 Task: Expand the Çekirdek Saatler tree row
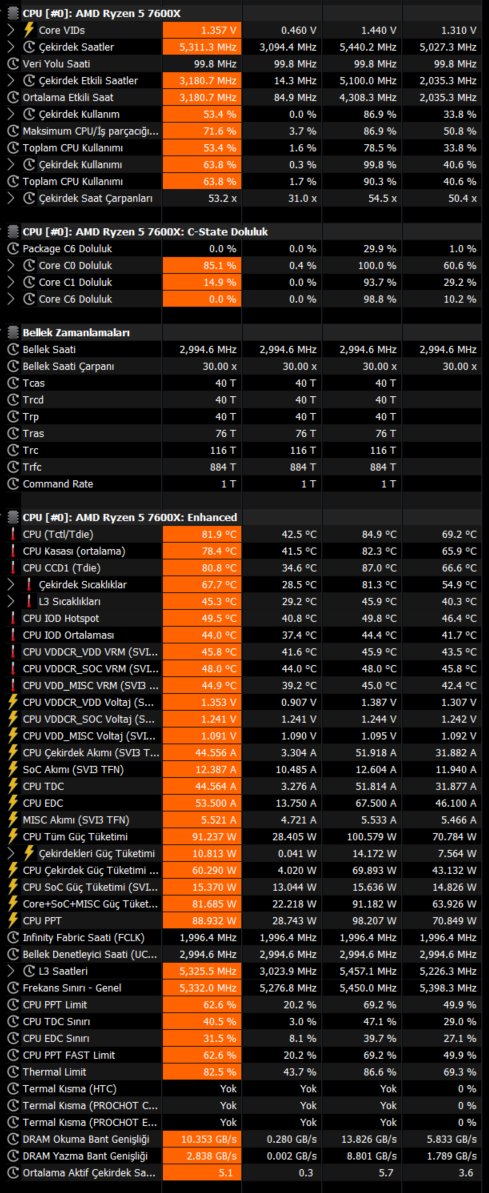tap(10, 46)
